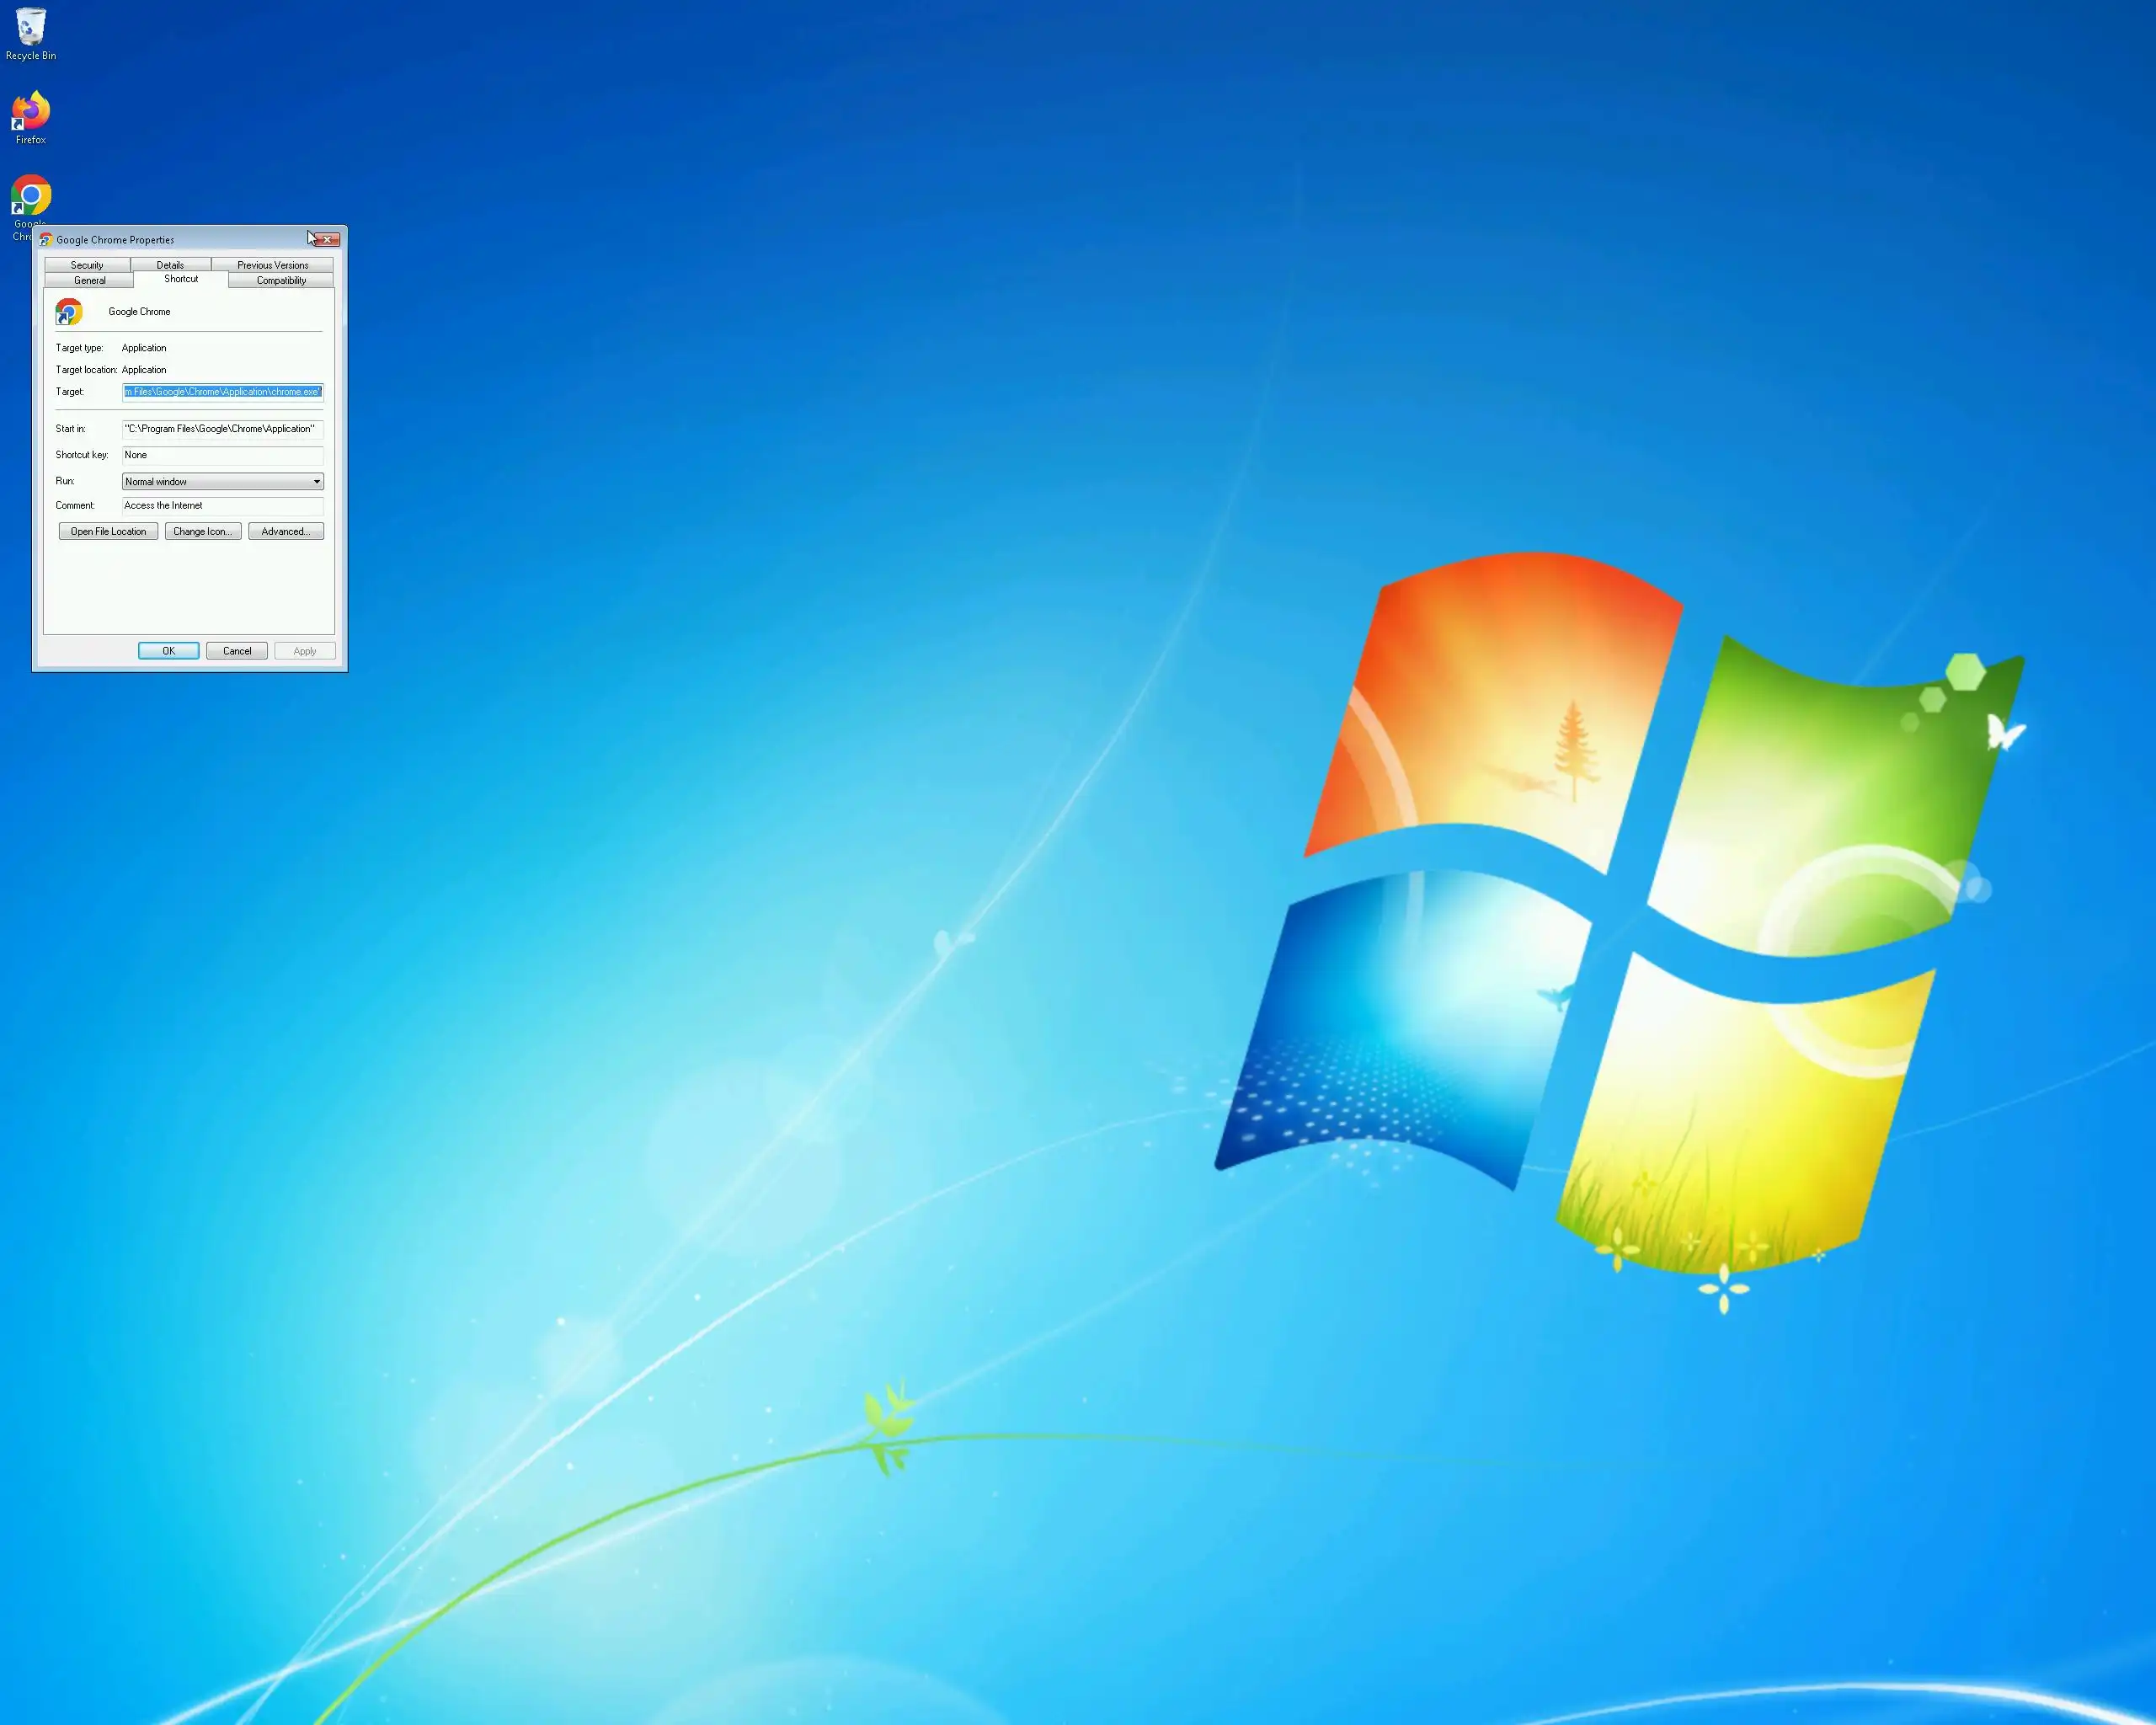Focus the Shortcut key field
2156x1725 pixels.
(x=222, y=455)
